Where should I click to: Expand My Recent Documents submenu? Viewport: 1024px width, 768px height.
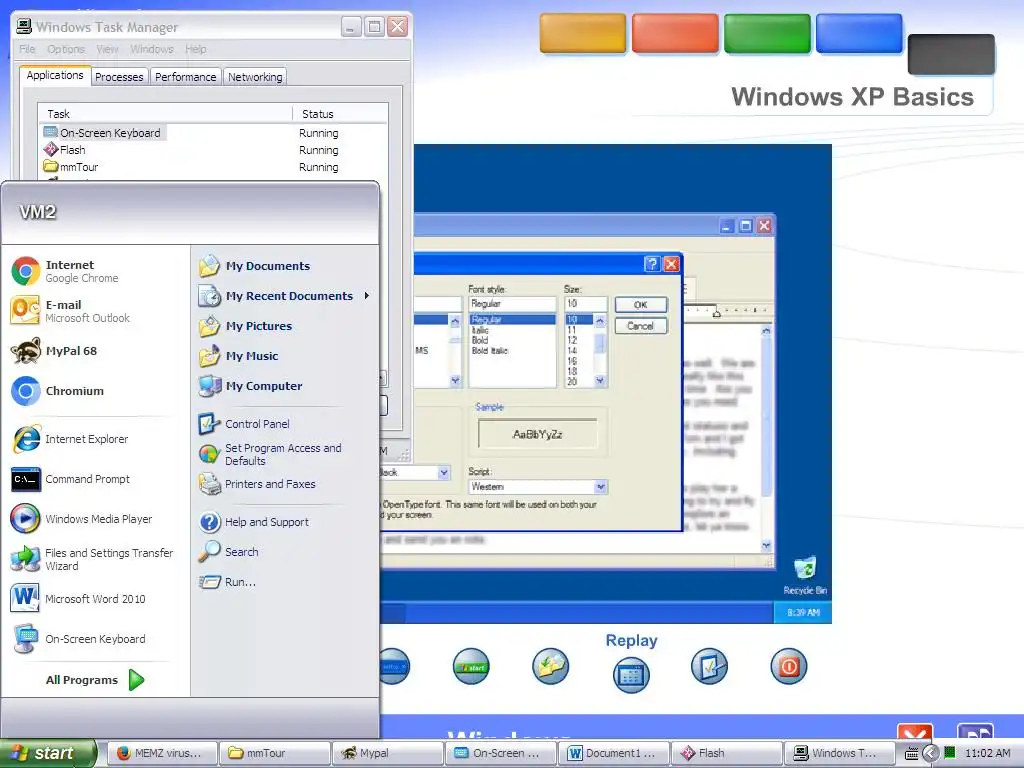click(285, 296)
